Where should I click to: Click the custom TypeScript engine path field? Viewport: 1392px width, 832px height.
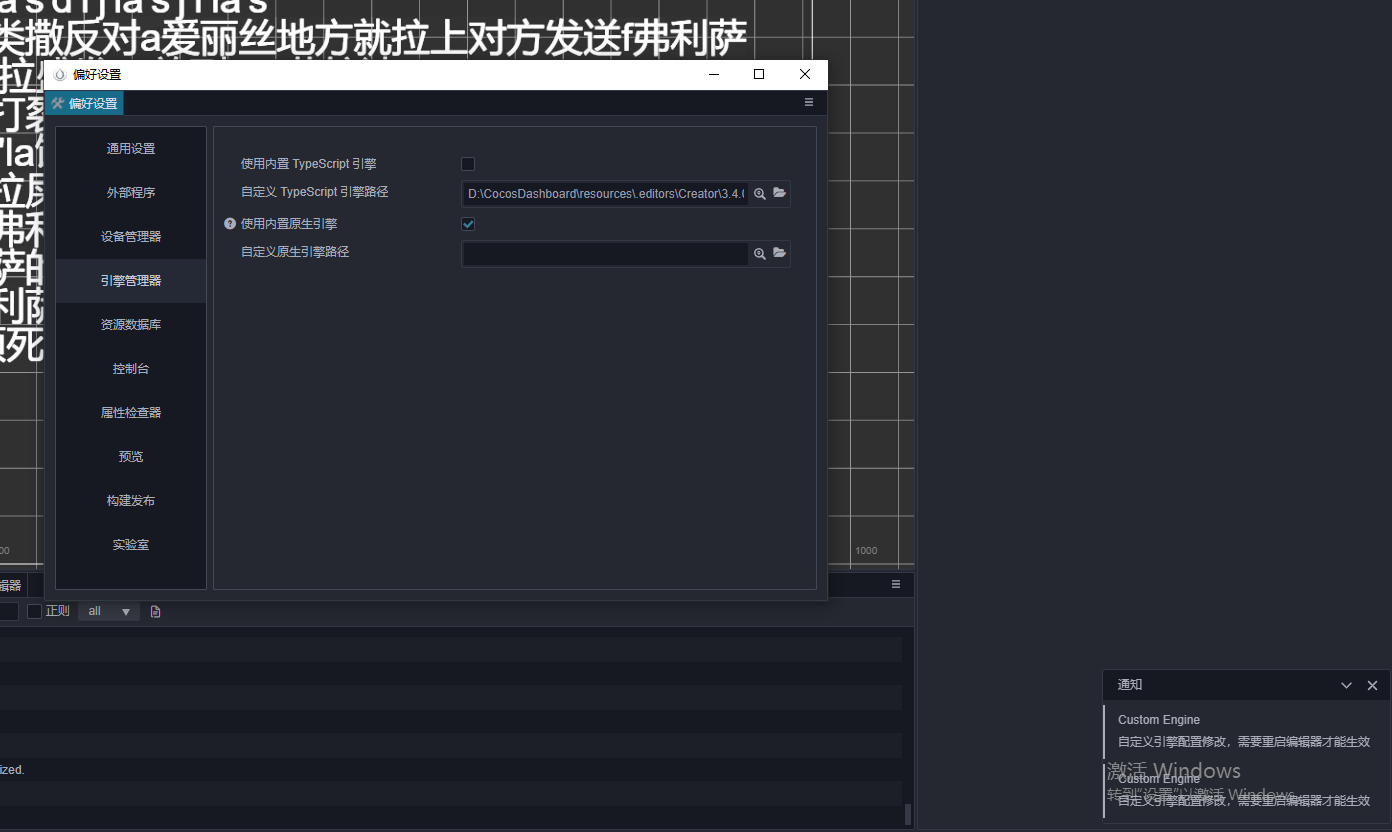pos(606,194)
